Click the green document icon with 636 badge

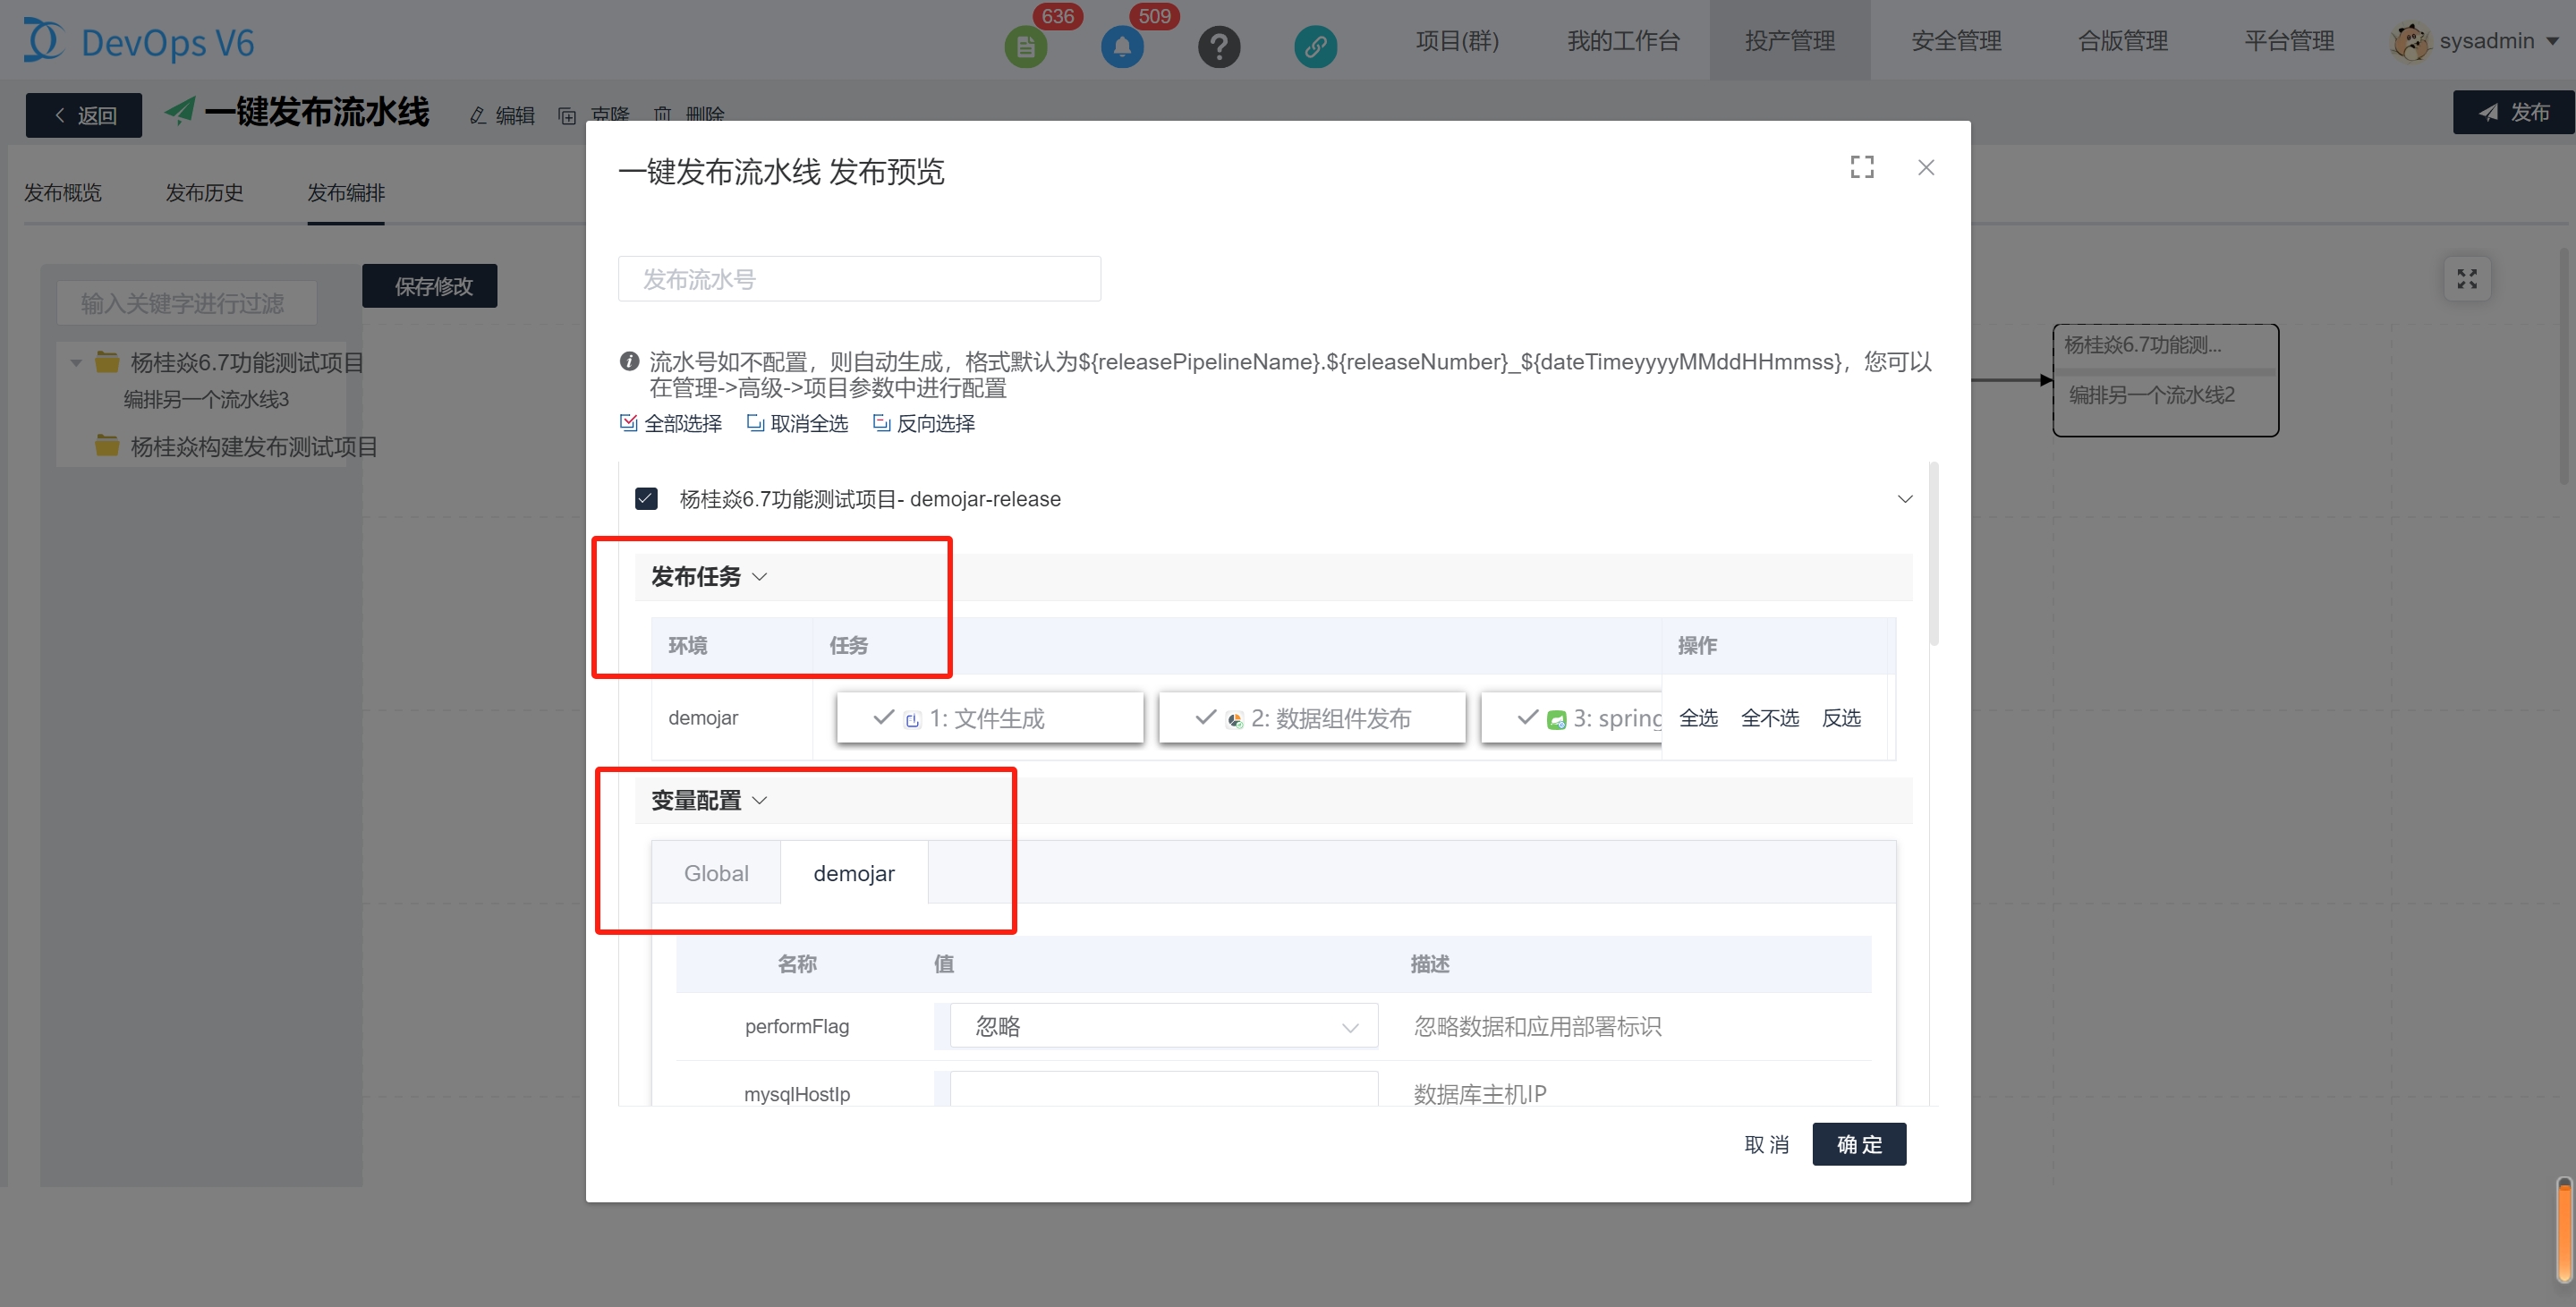(x=1025, y=46)
